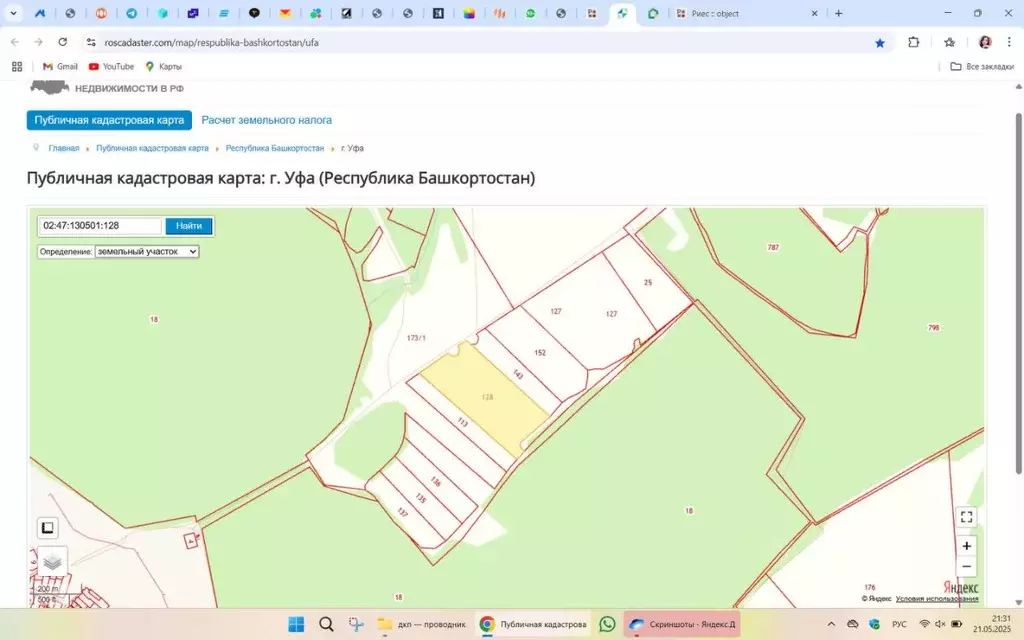Image resolution: width=1024 pixels, height=640 pixels.
Task: Open WhatsApp from the taskbar
Action: tap(607, 624)
